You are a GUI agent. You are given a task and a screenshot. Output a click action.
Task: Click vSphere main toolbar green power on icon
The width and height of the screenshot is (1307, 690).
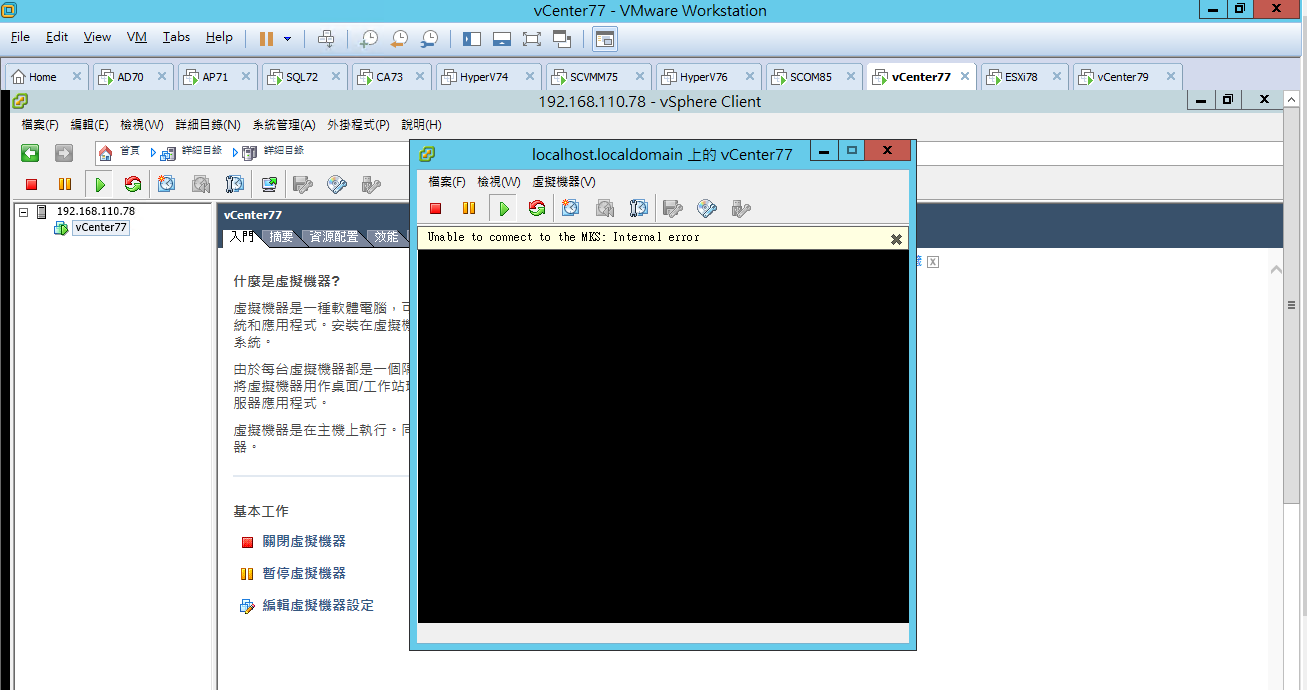pyautogui.click(x=100, y=184)
